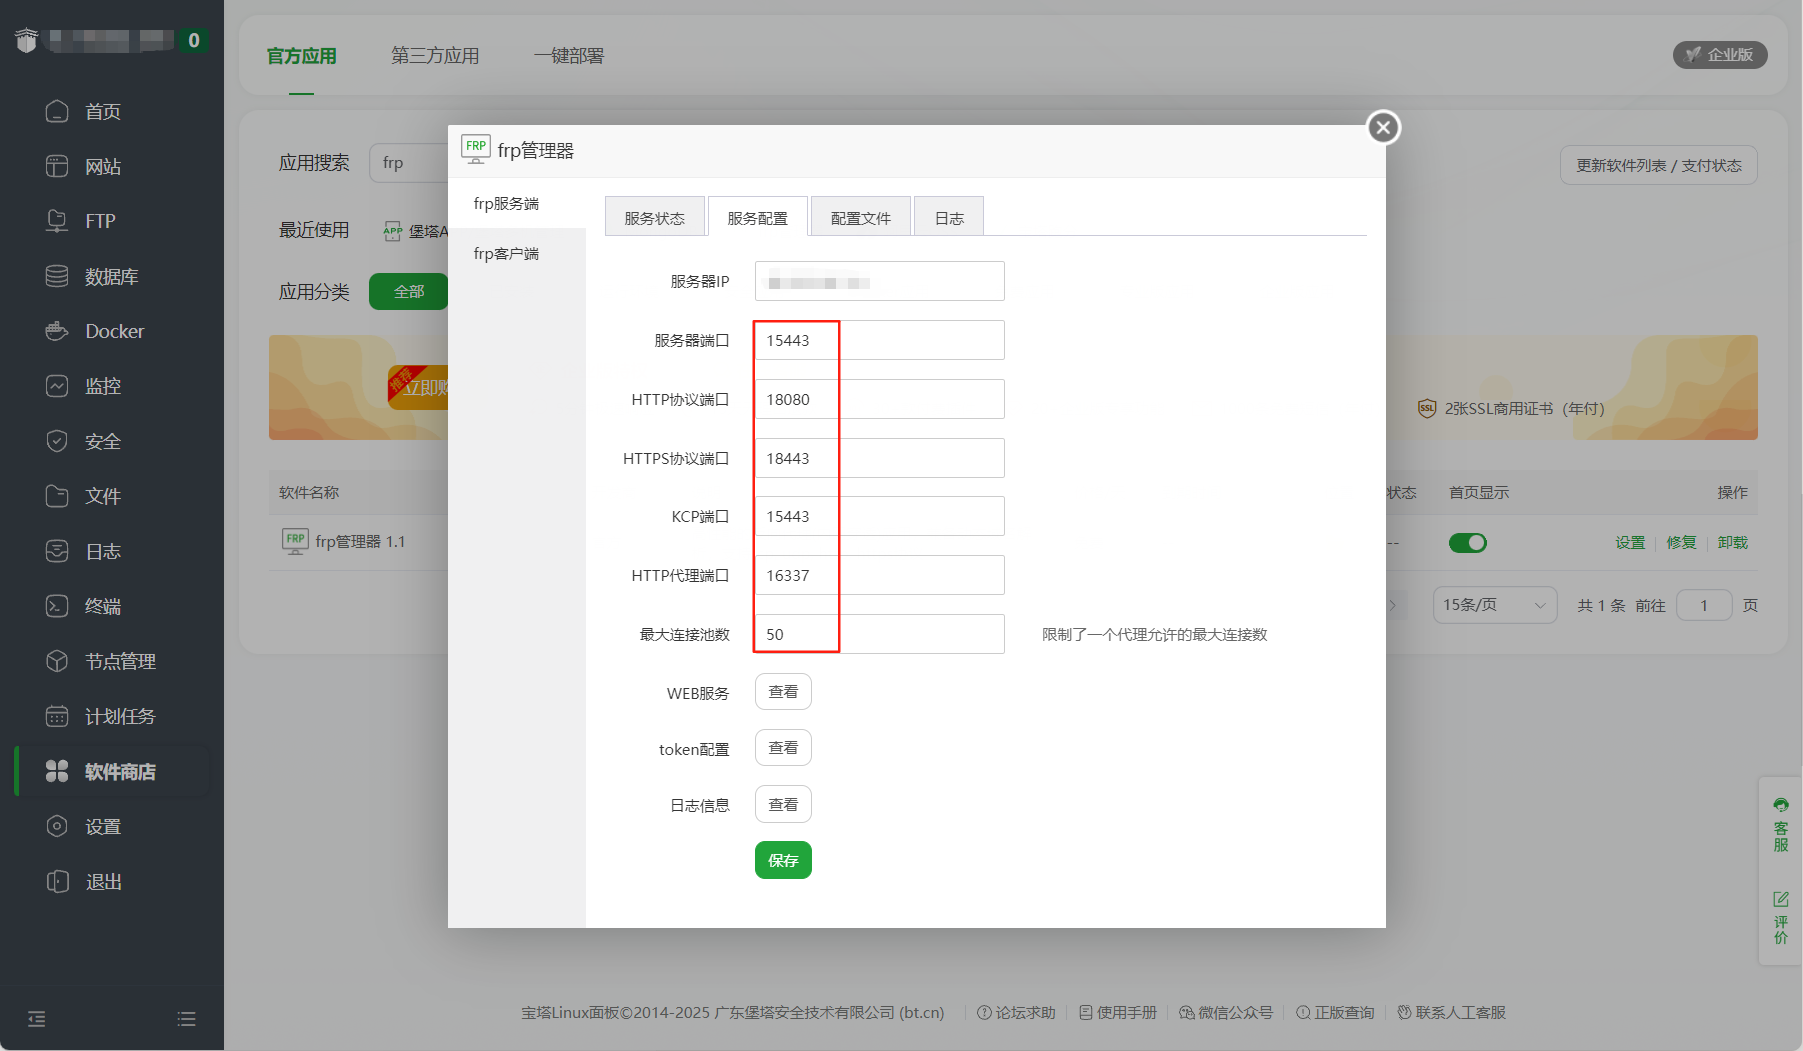Open the 15条/页 per-page dropdown
The image size is (1803, 1051).
(x=1494, y=605)
